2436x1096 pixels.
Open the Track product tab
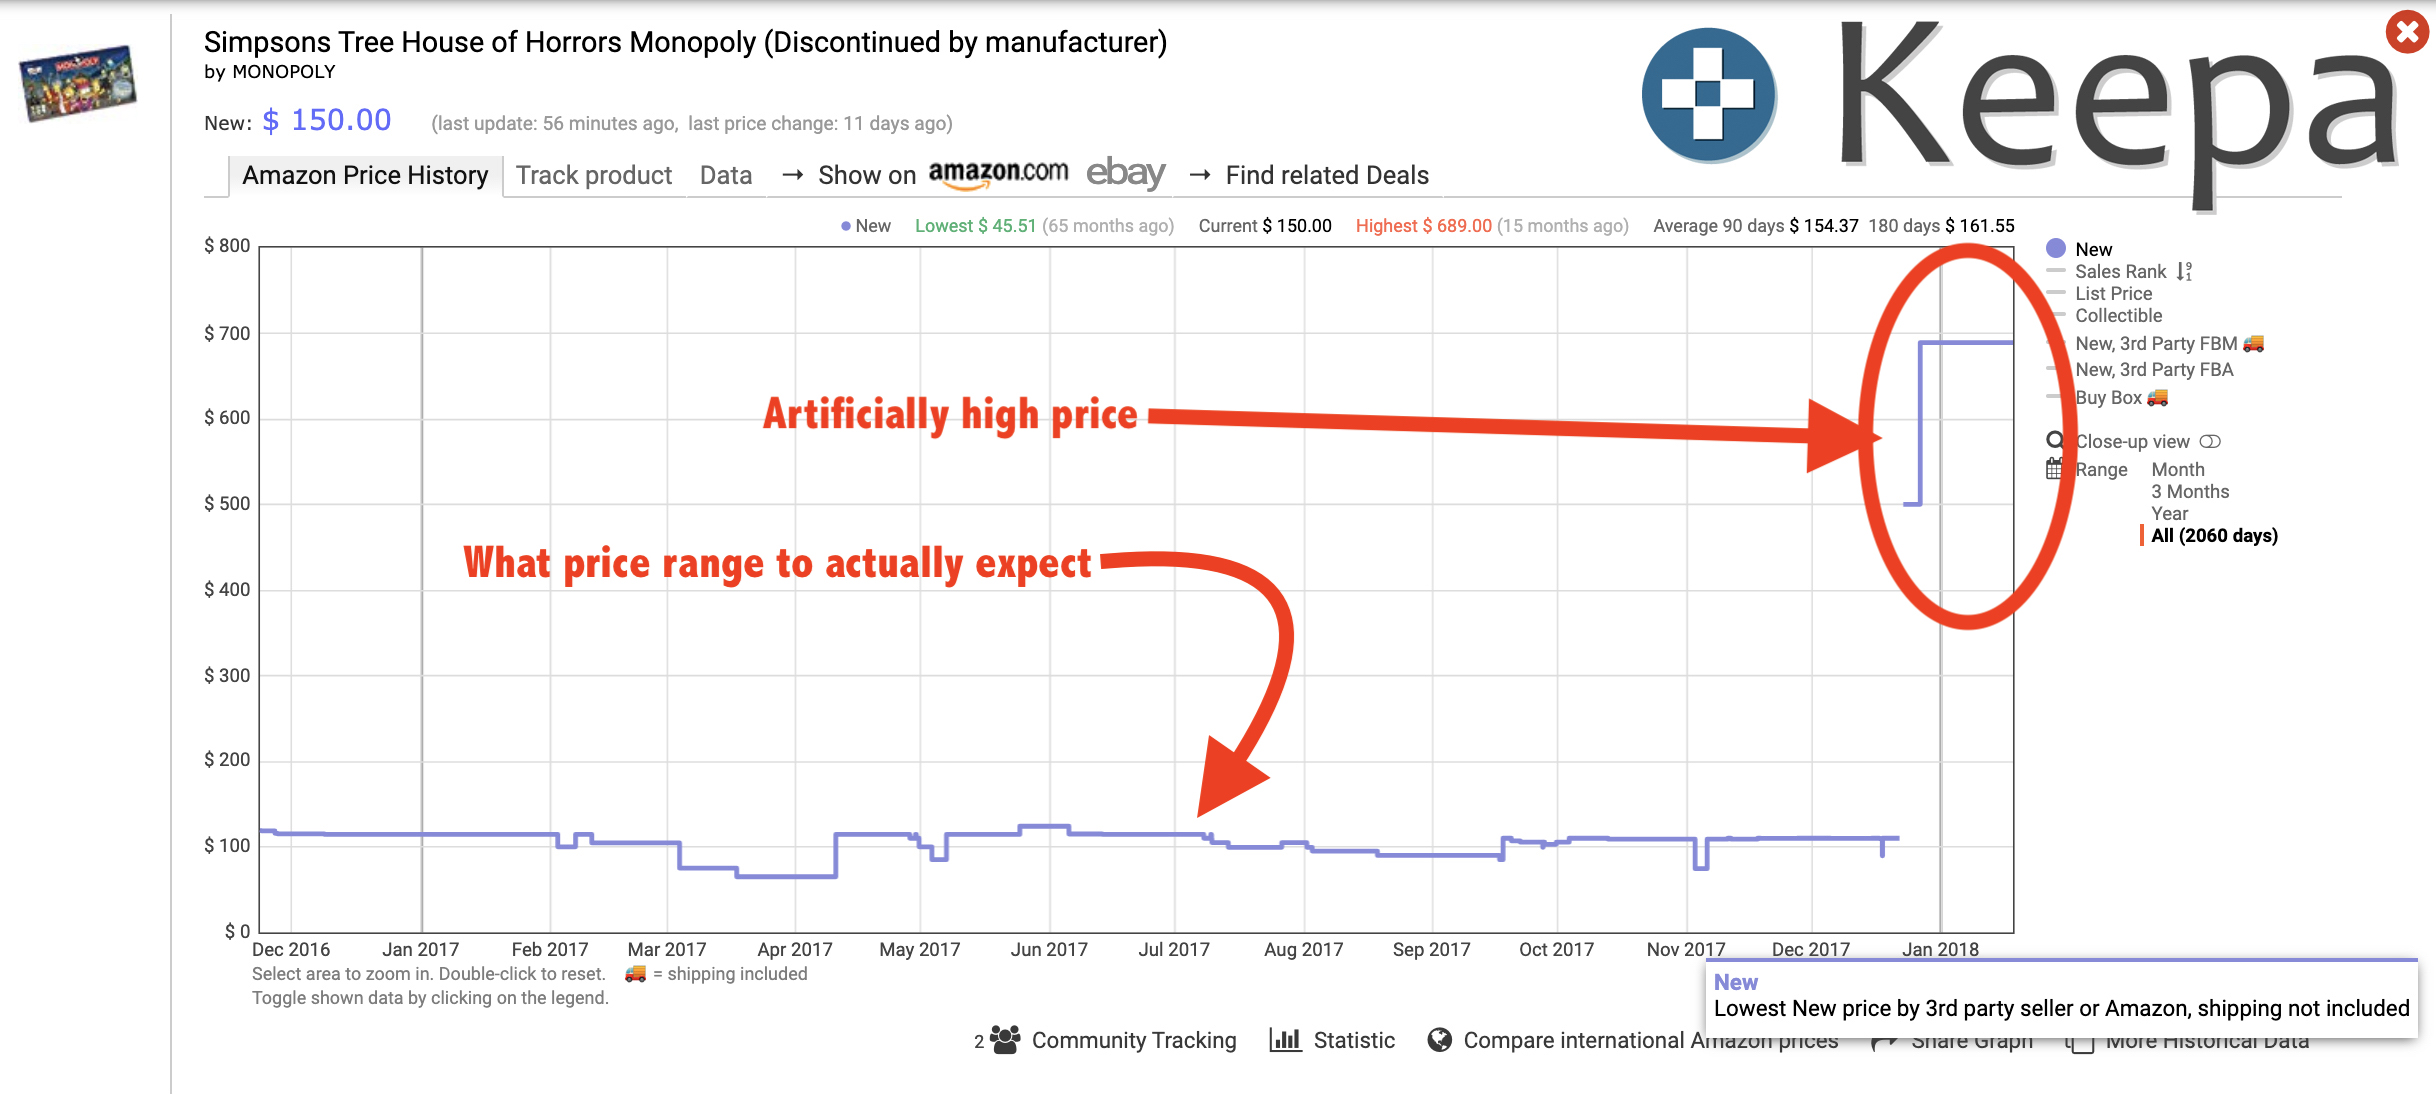(594, 175)
